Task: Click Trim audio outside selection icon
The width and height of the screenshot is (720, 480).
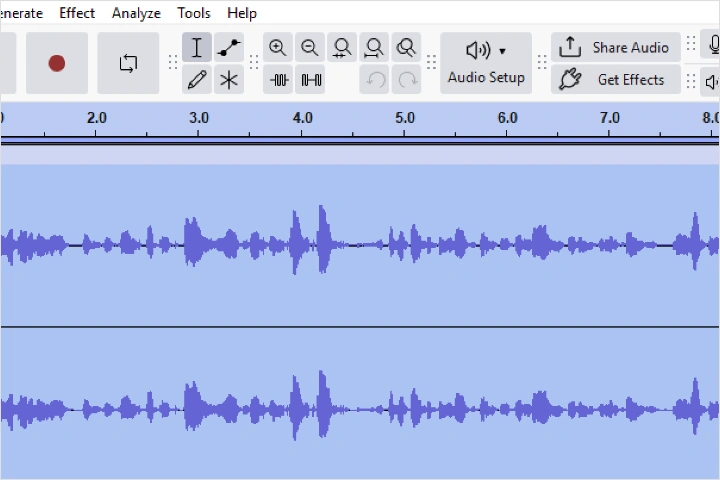Action: click(278, 80)
